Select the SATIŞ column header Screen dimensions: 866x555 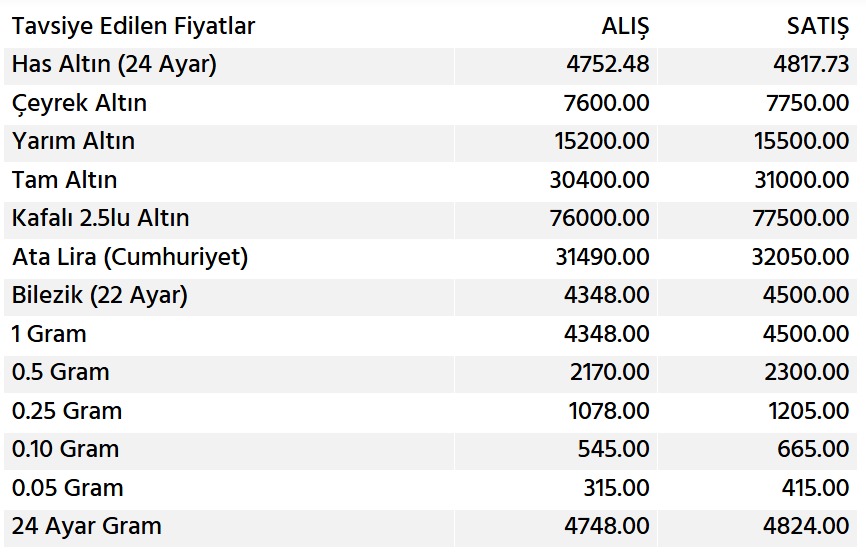(817, 26)
